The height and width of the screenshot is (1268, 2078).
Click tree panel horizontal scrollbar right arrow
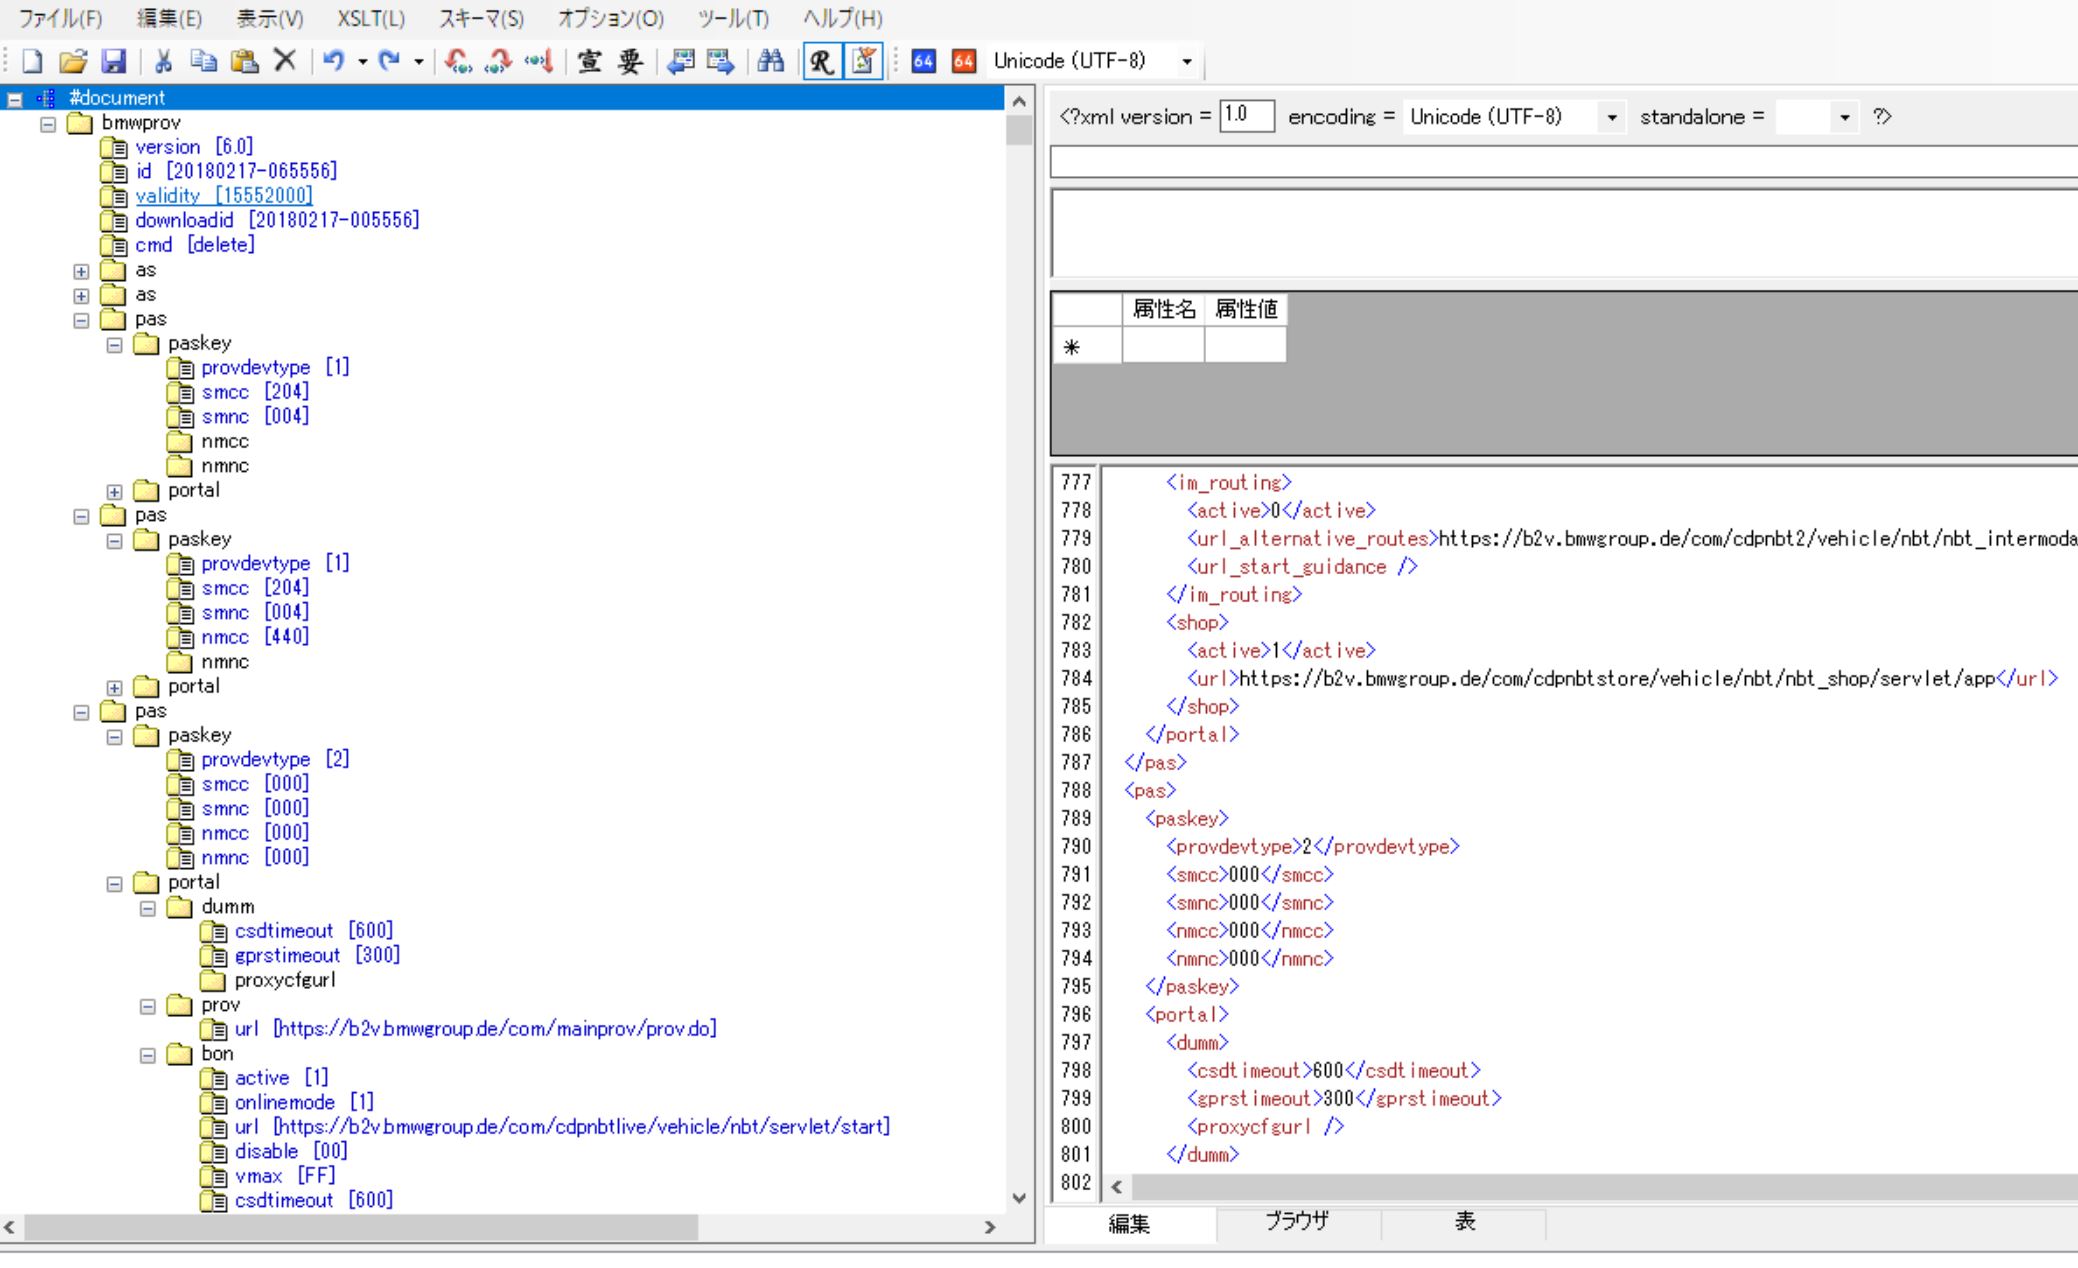(990, 1228)
